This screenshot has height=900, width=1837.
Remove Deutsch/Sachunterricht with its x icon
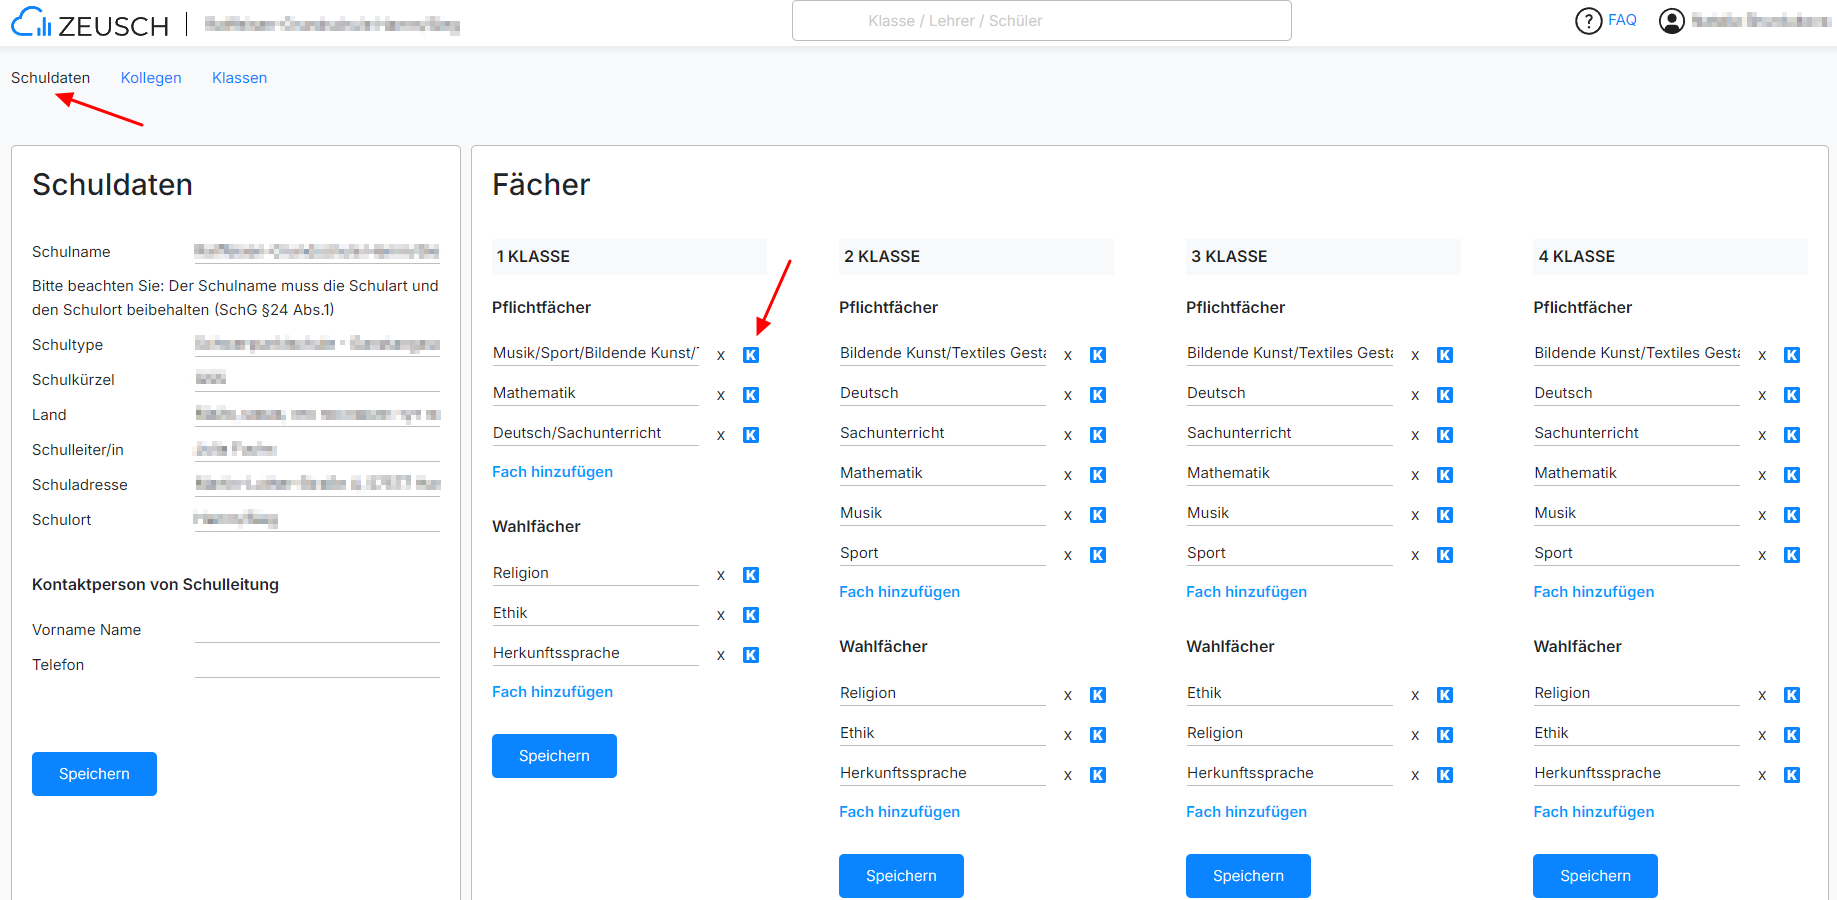pyautogui.click(x=720, y=435)
